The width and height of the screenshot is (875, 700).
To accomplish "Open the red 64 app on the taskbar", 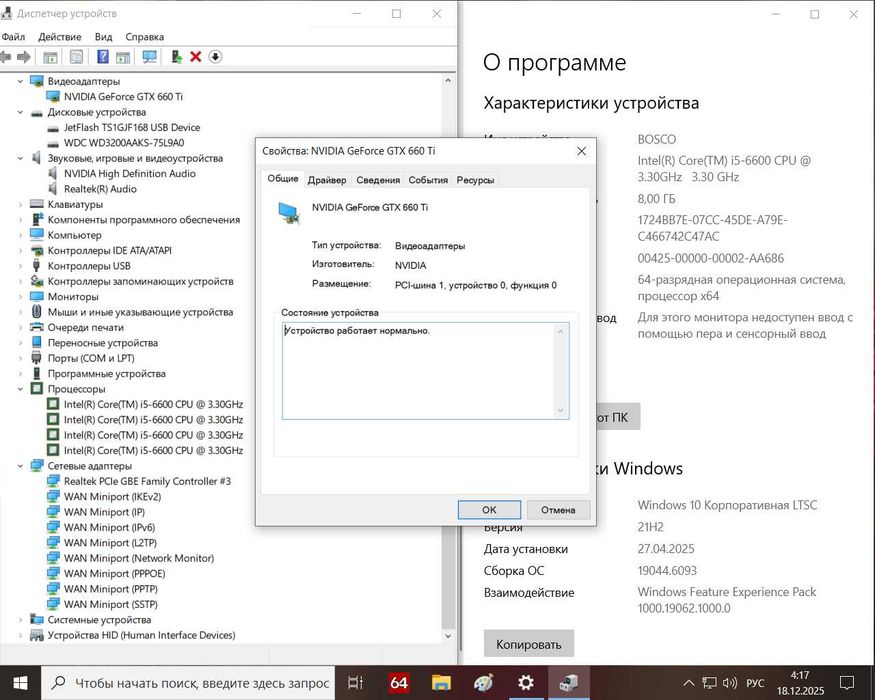I will (398, 683).
